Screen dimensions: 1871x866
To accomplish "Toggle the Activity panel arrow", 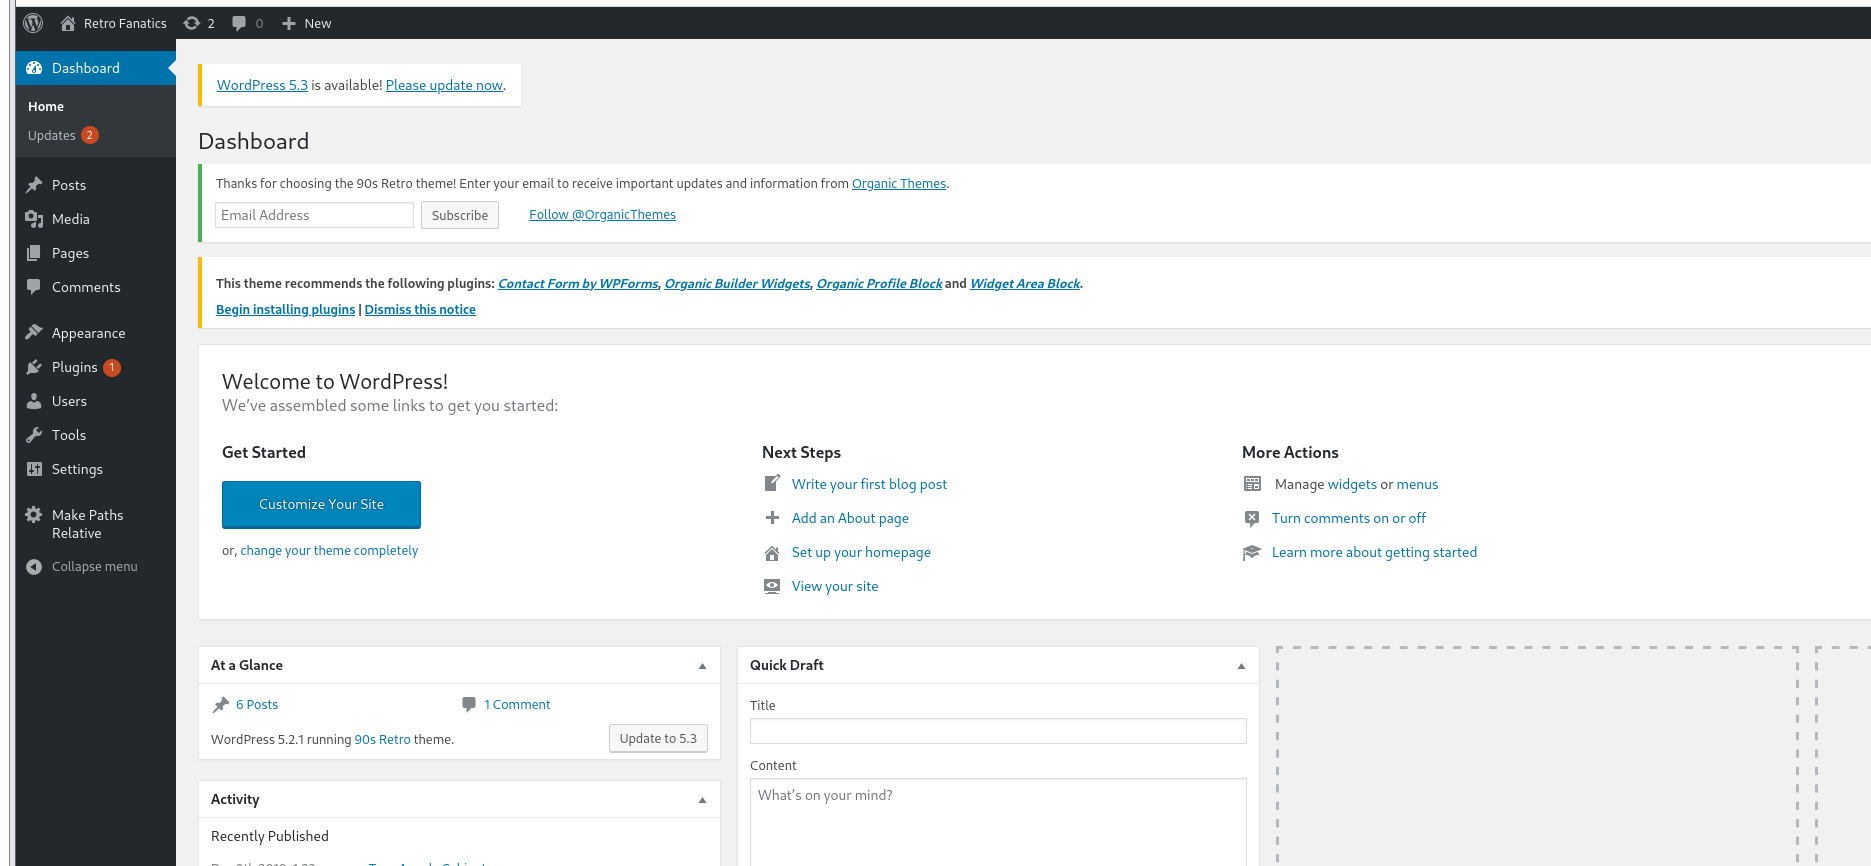I will 702,800.
